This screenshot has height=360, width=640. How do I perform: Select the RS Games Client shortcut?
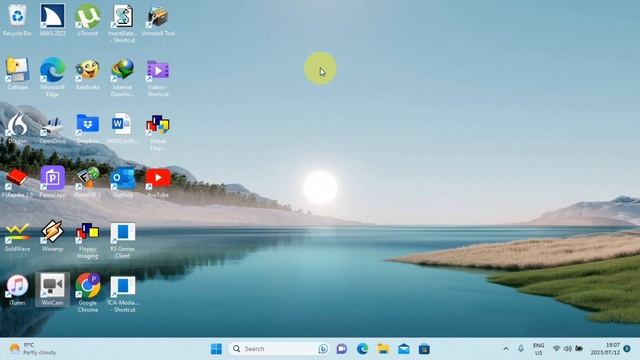tap(122, 240)
